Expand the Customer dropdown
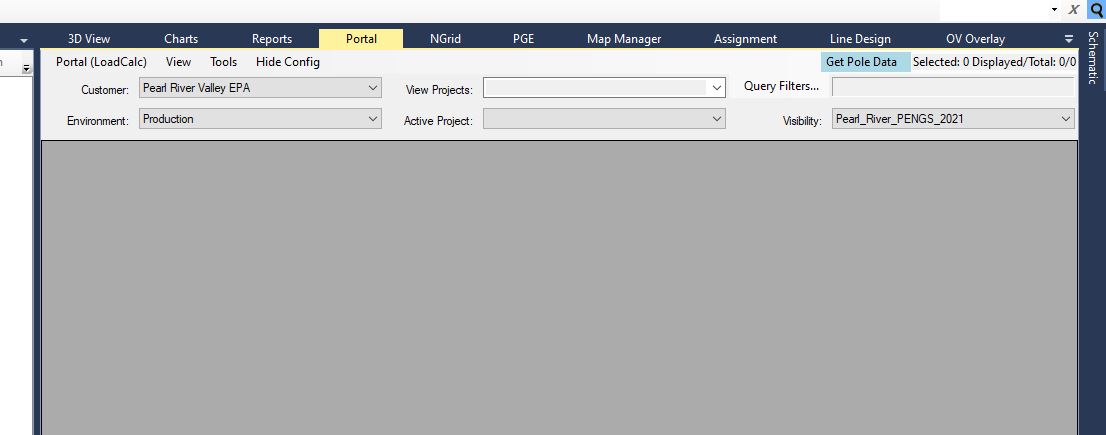The width and height of the screenshot is (1106, 435). tap(373, 88)
